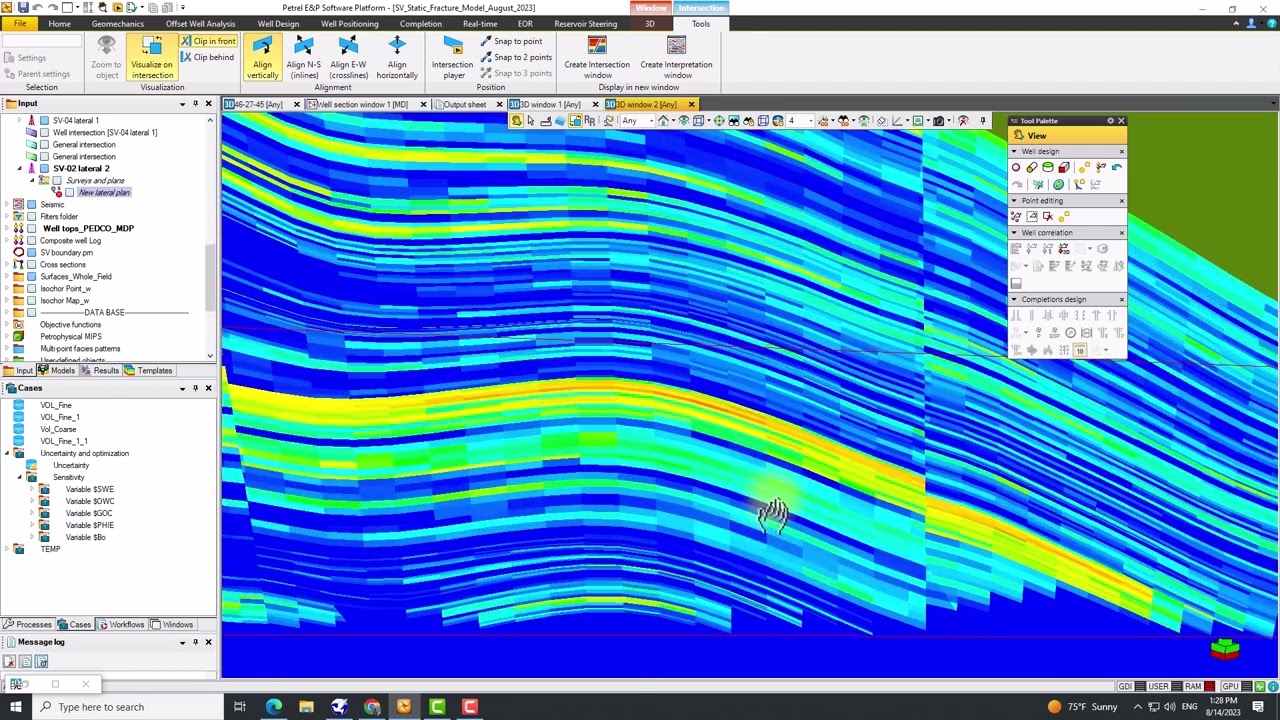The image size is (1280, 720).
Task: Toggle Filters folder checkbox
Action: pyautogui.click(x=31, y=216)
